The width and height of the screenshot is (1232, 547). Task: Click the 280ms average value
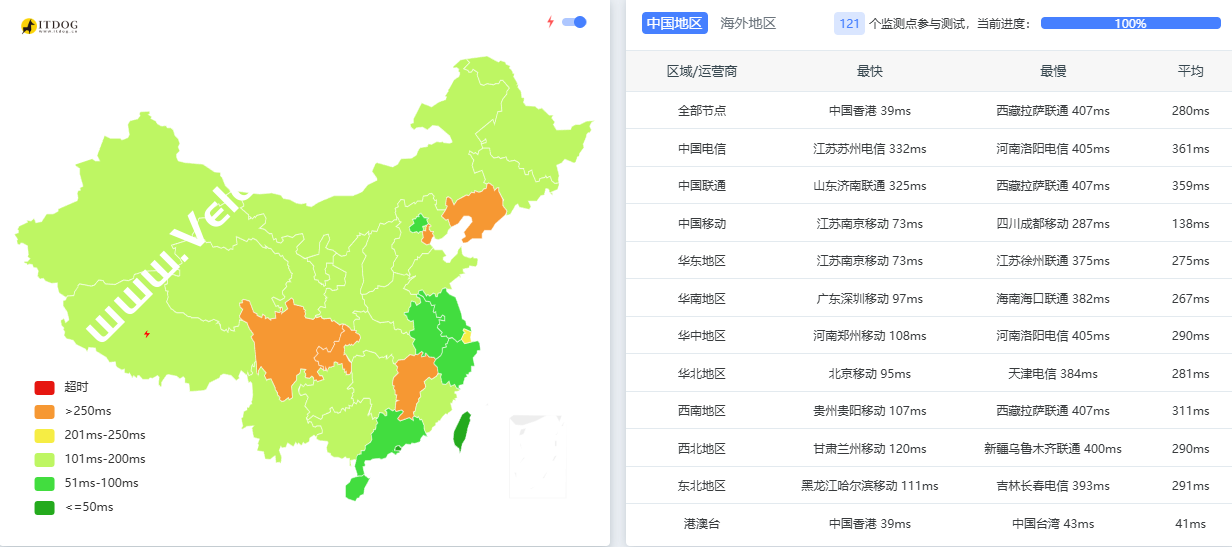[x=1190, y=110]
